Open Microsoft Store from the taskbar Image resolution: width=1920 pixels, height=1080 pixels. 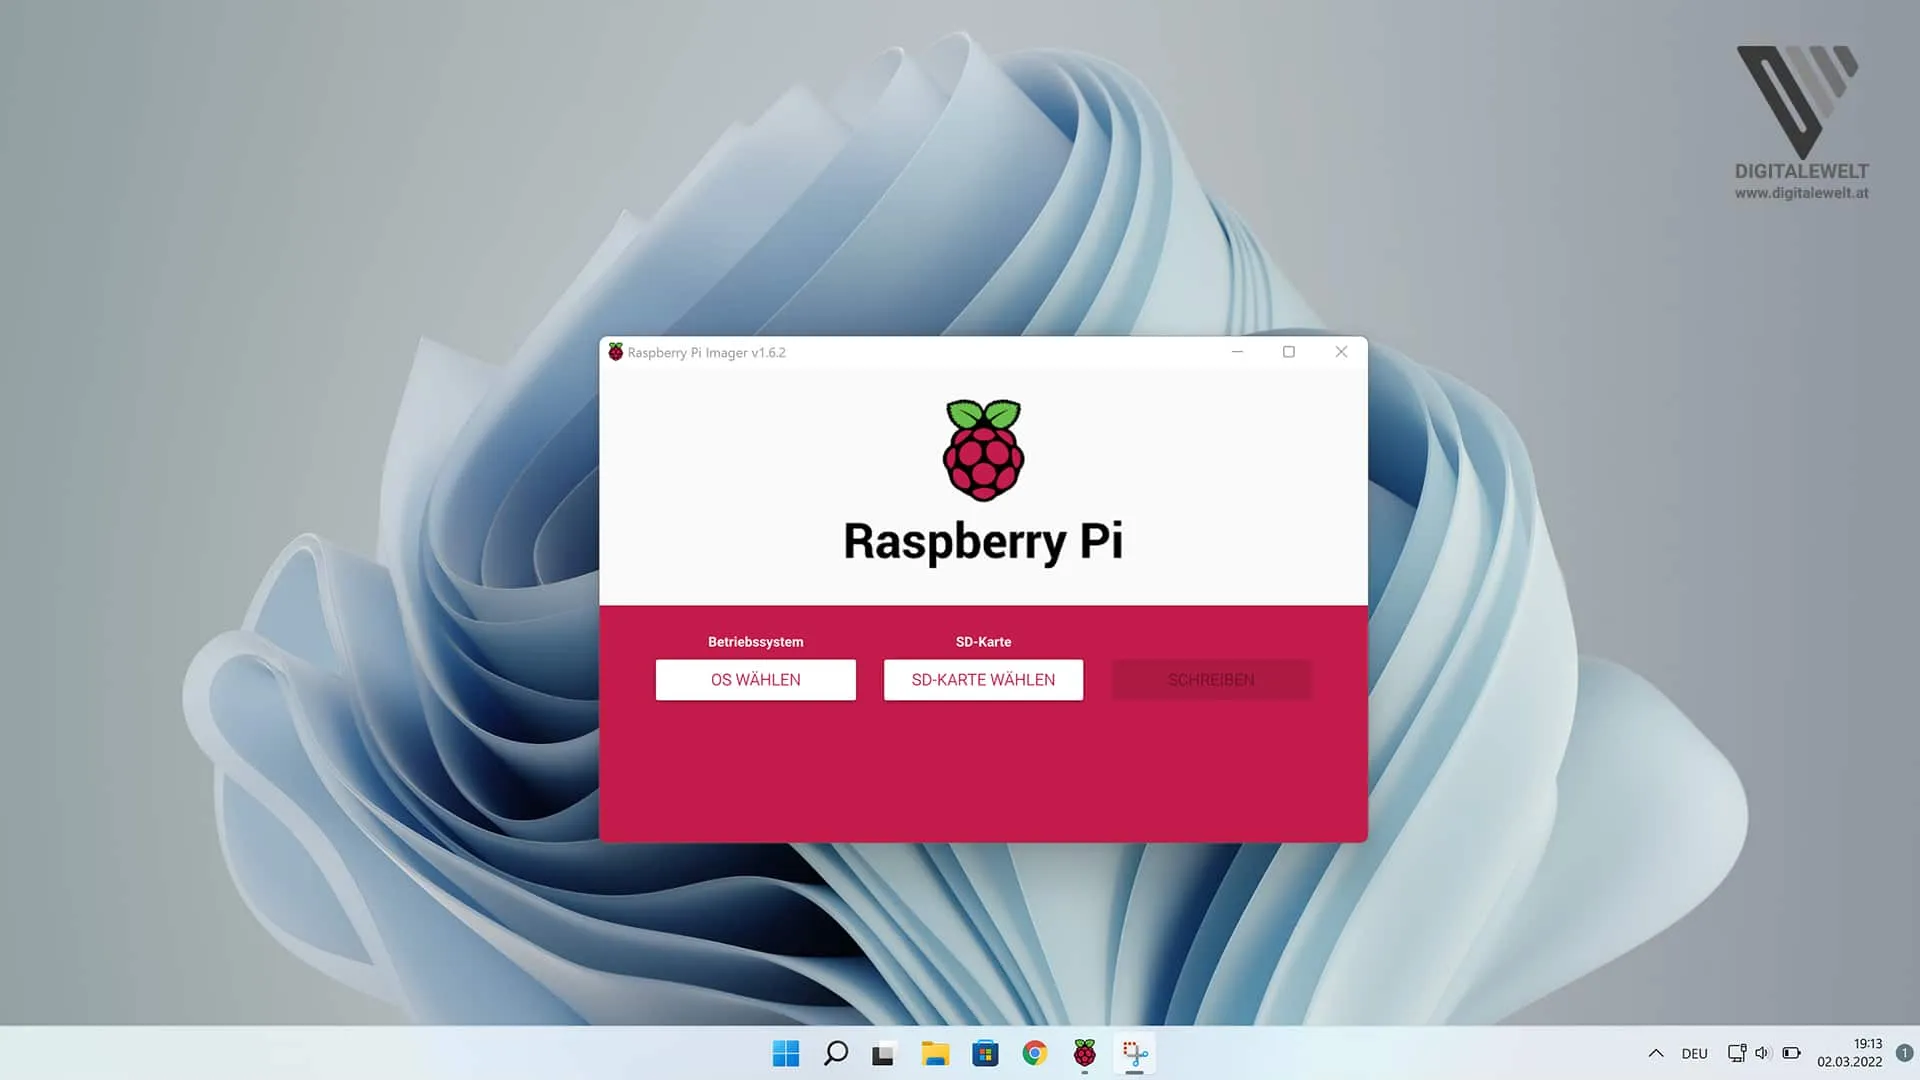pyautogui.click(x=985, y=1053)
